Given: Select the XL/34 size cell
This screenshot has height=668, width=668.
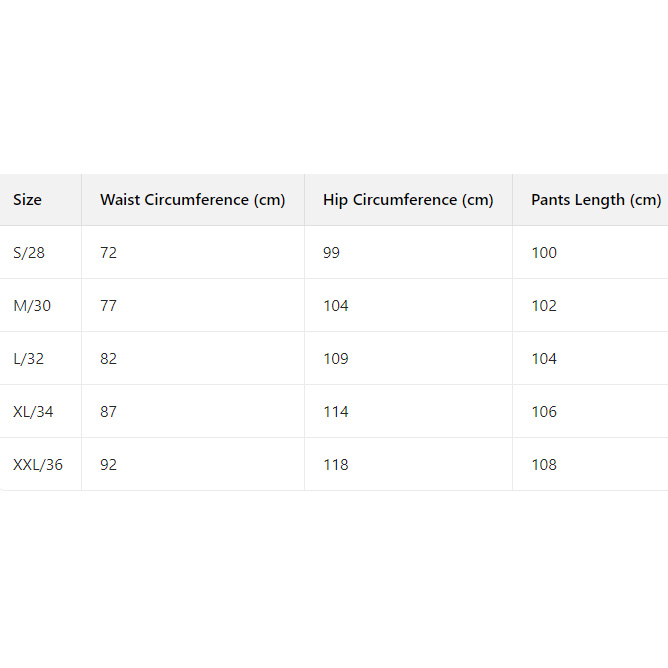Looking at the screenshot, I should point(33,412).
